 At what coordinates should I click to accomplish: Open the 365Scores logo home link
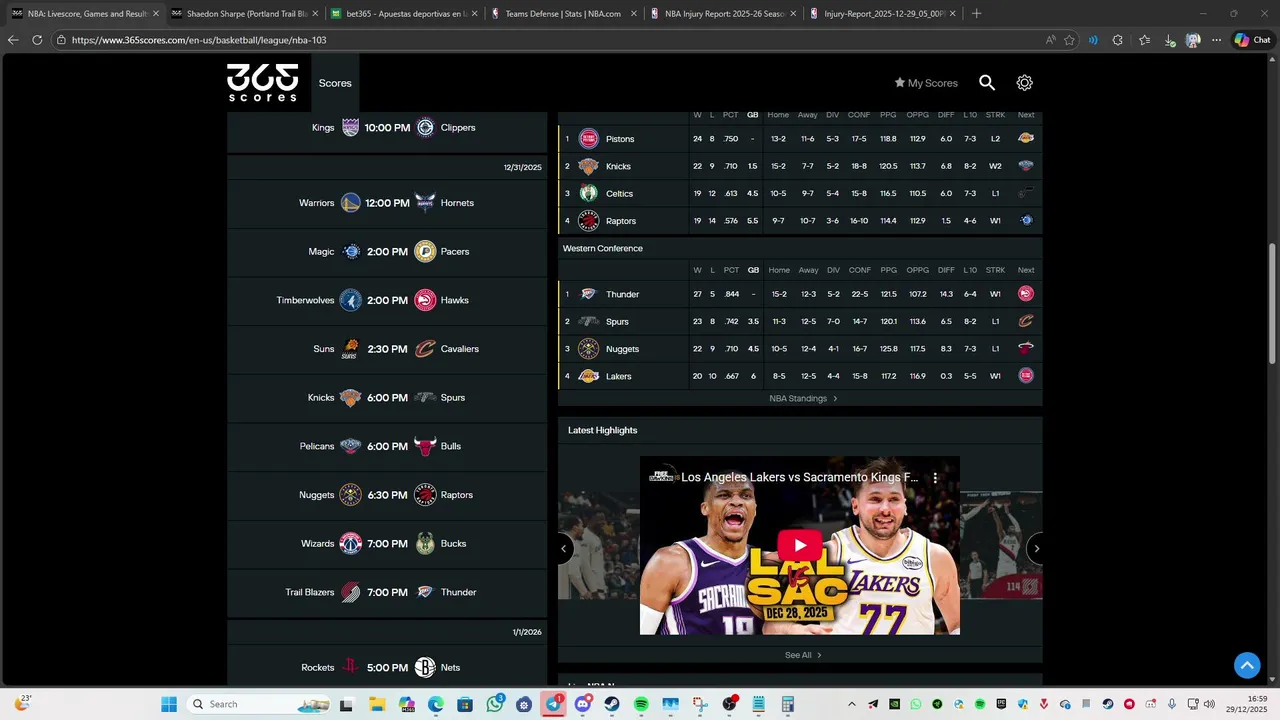point(262,83)
